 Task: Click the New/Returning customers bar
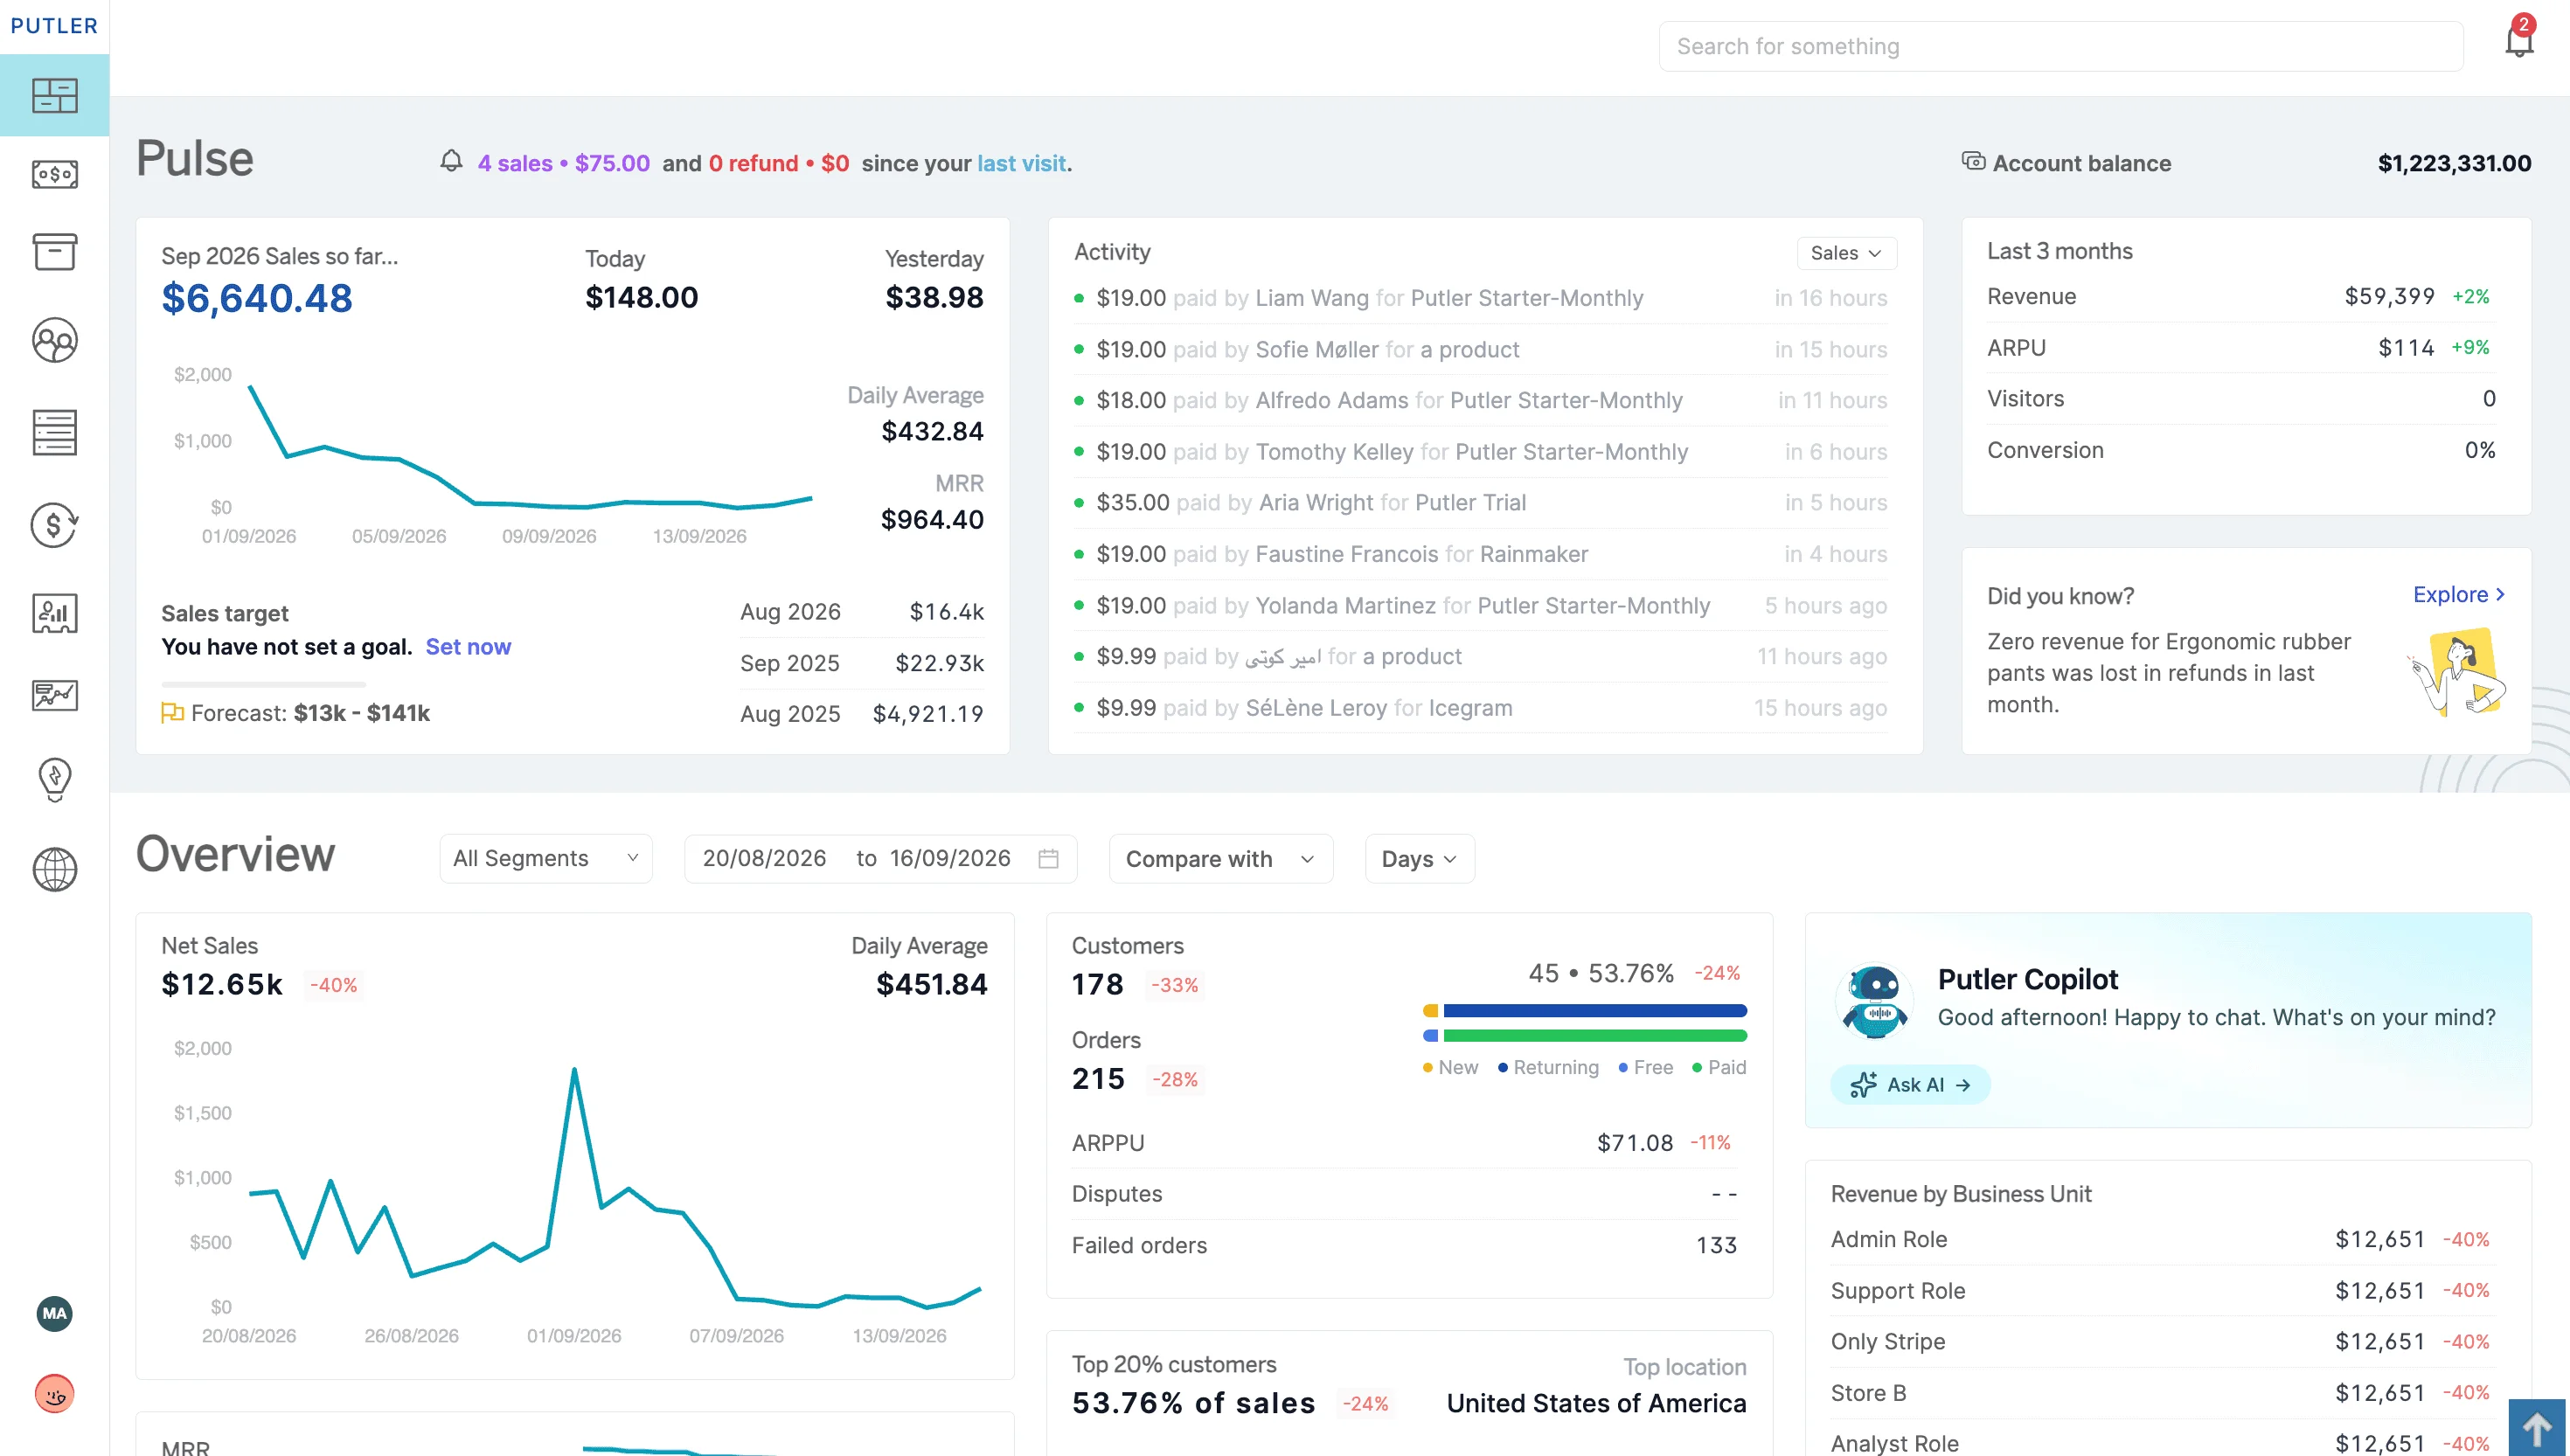[x=1584, y=1010]
